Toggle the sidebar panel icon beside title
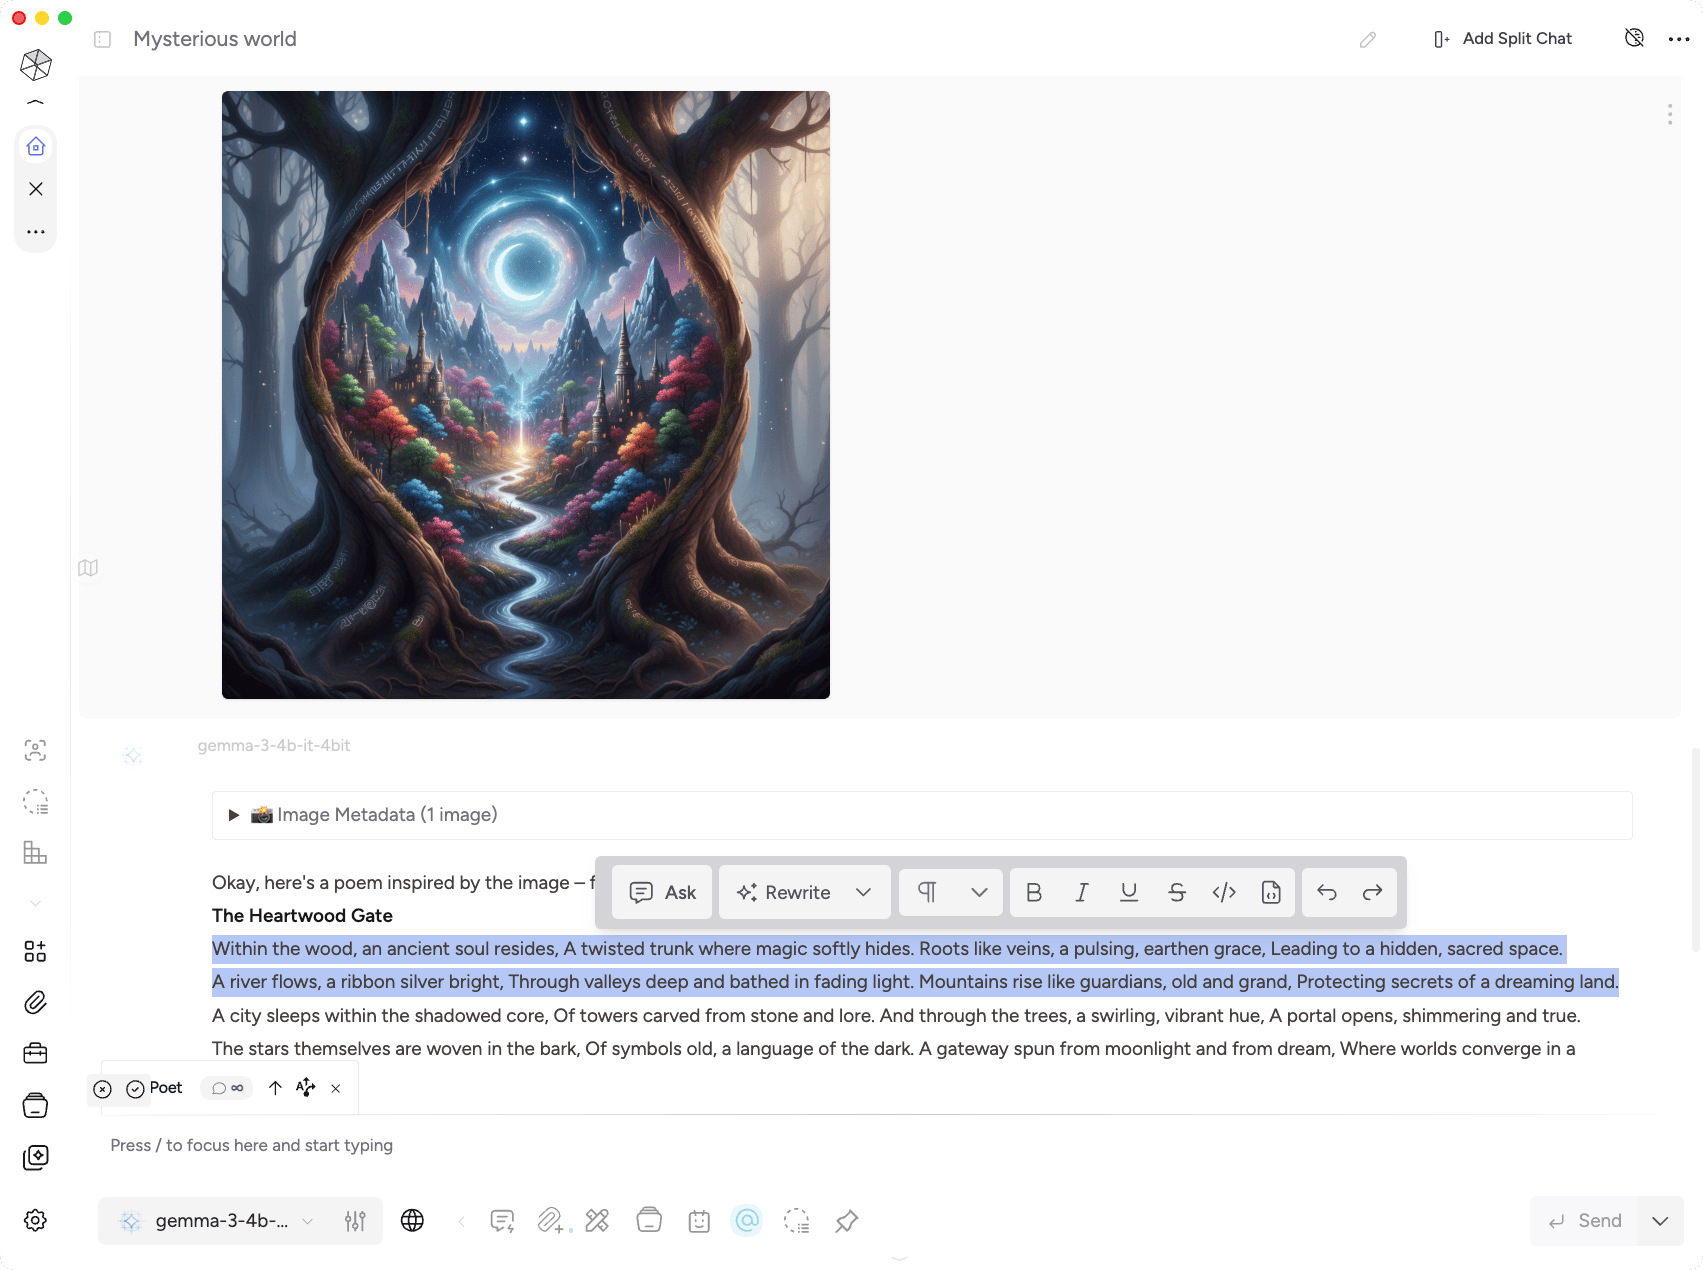The image size is (1703, 1270). tap(102, 39)
